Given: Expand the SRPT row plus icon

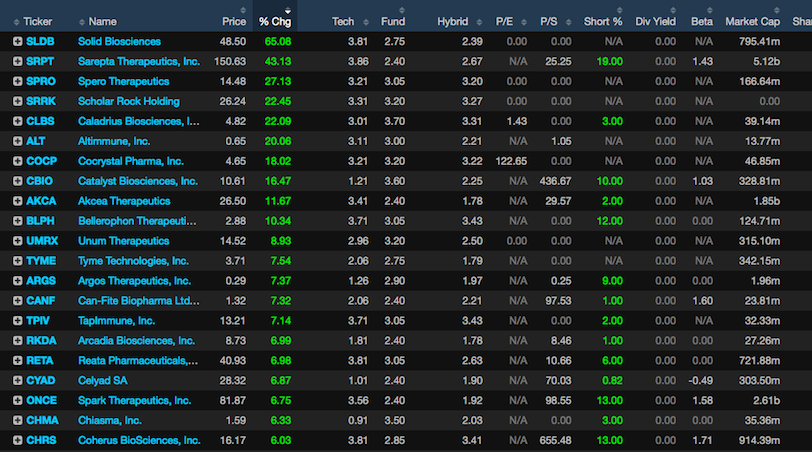Looking at the screenshot, I should pyautogui.click(x=17, y=62).
